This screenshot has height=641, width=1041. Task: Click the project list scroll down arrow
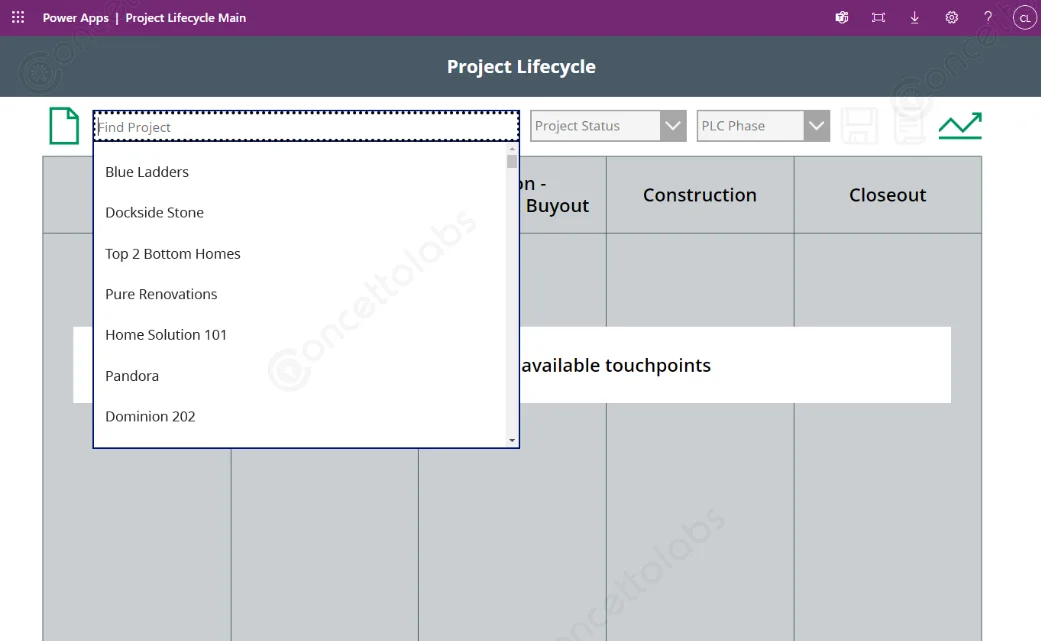(512, 440)
